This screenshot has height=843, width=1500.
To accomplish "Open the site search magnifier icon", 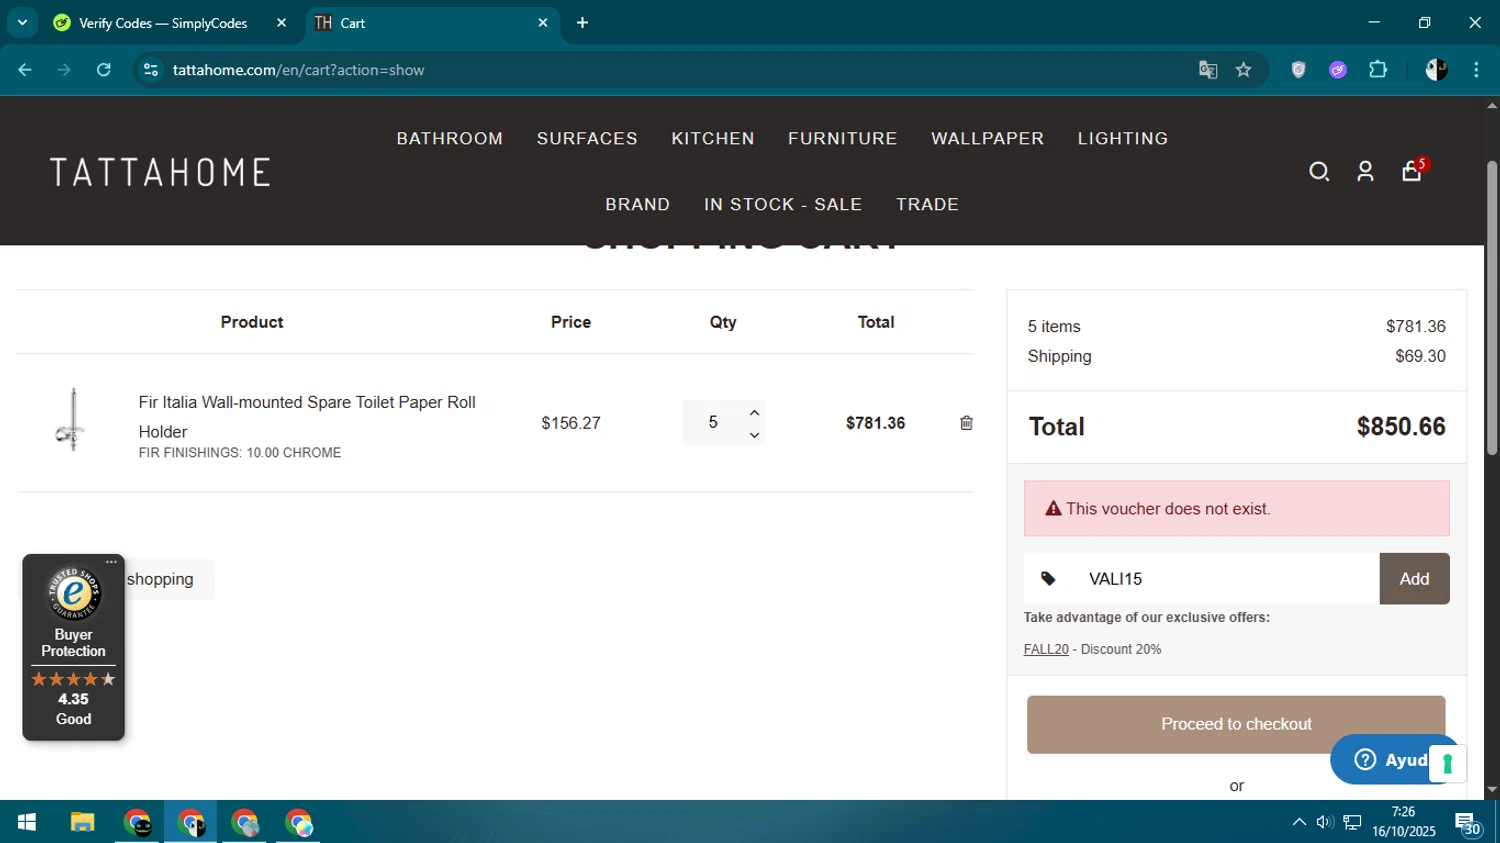I will point(1319,172).
